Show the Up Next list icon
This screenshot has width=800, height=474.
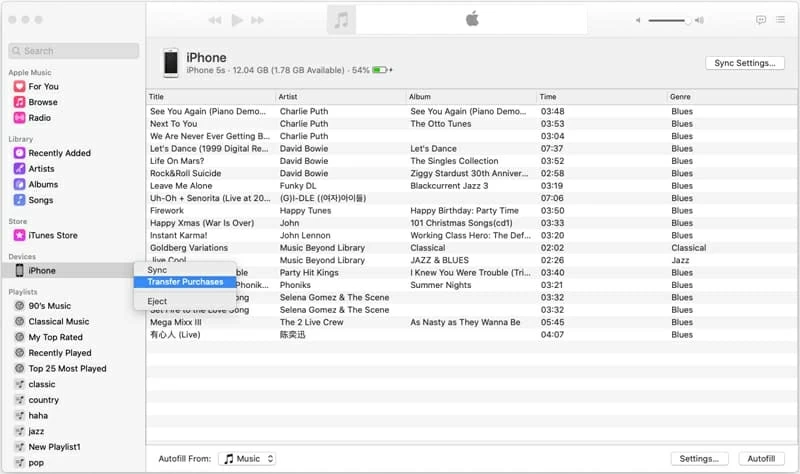coord(781,20)
